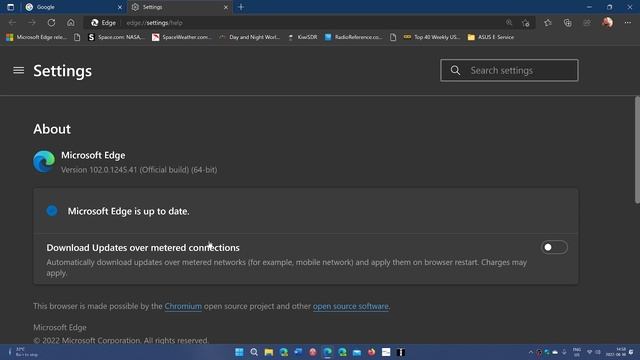Screen dimensions: 640x360
Task: Open blank-page bookmark before Top 40 Weekly
Action: pos(393,37)
